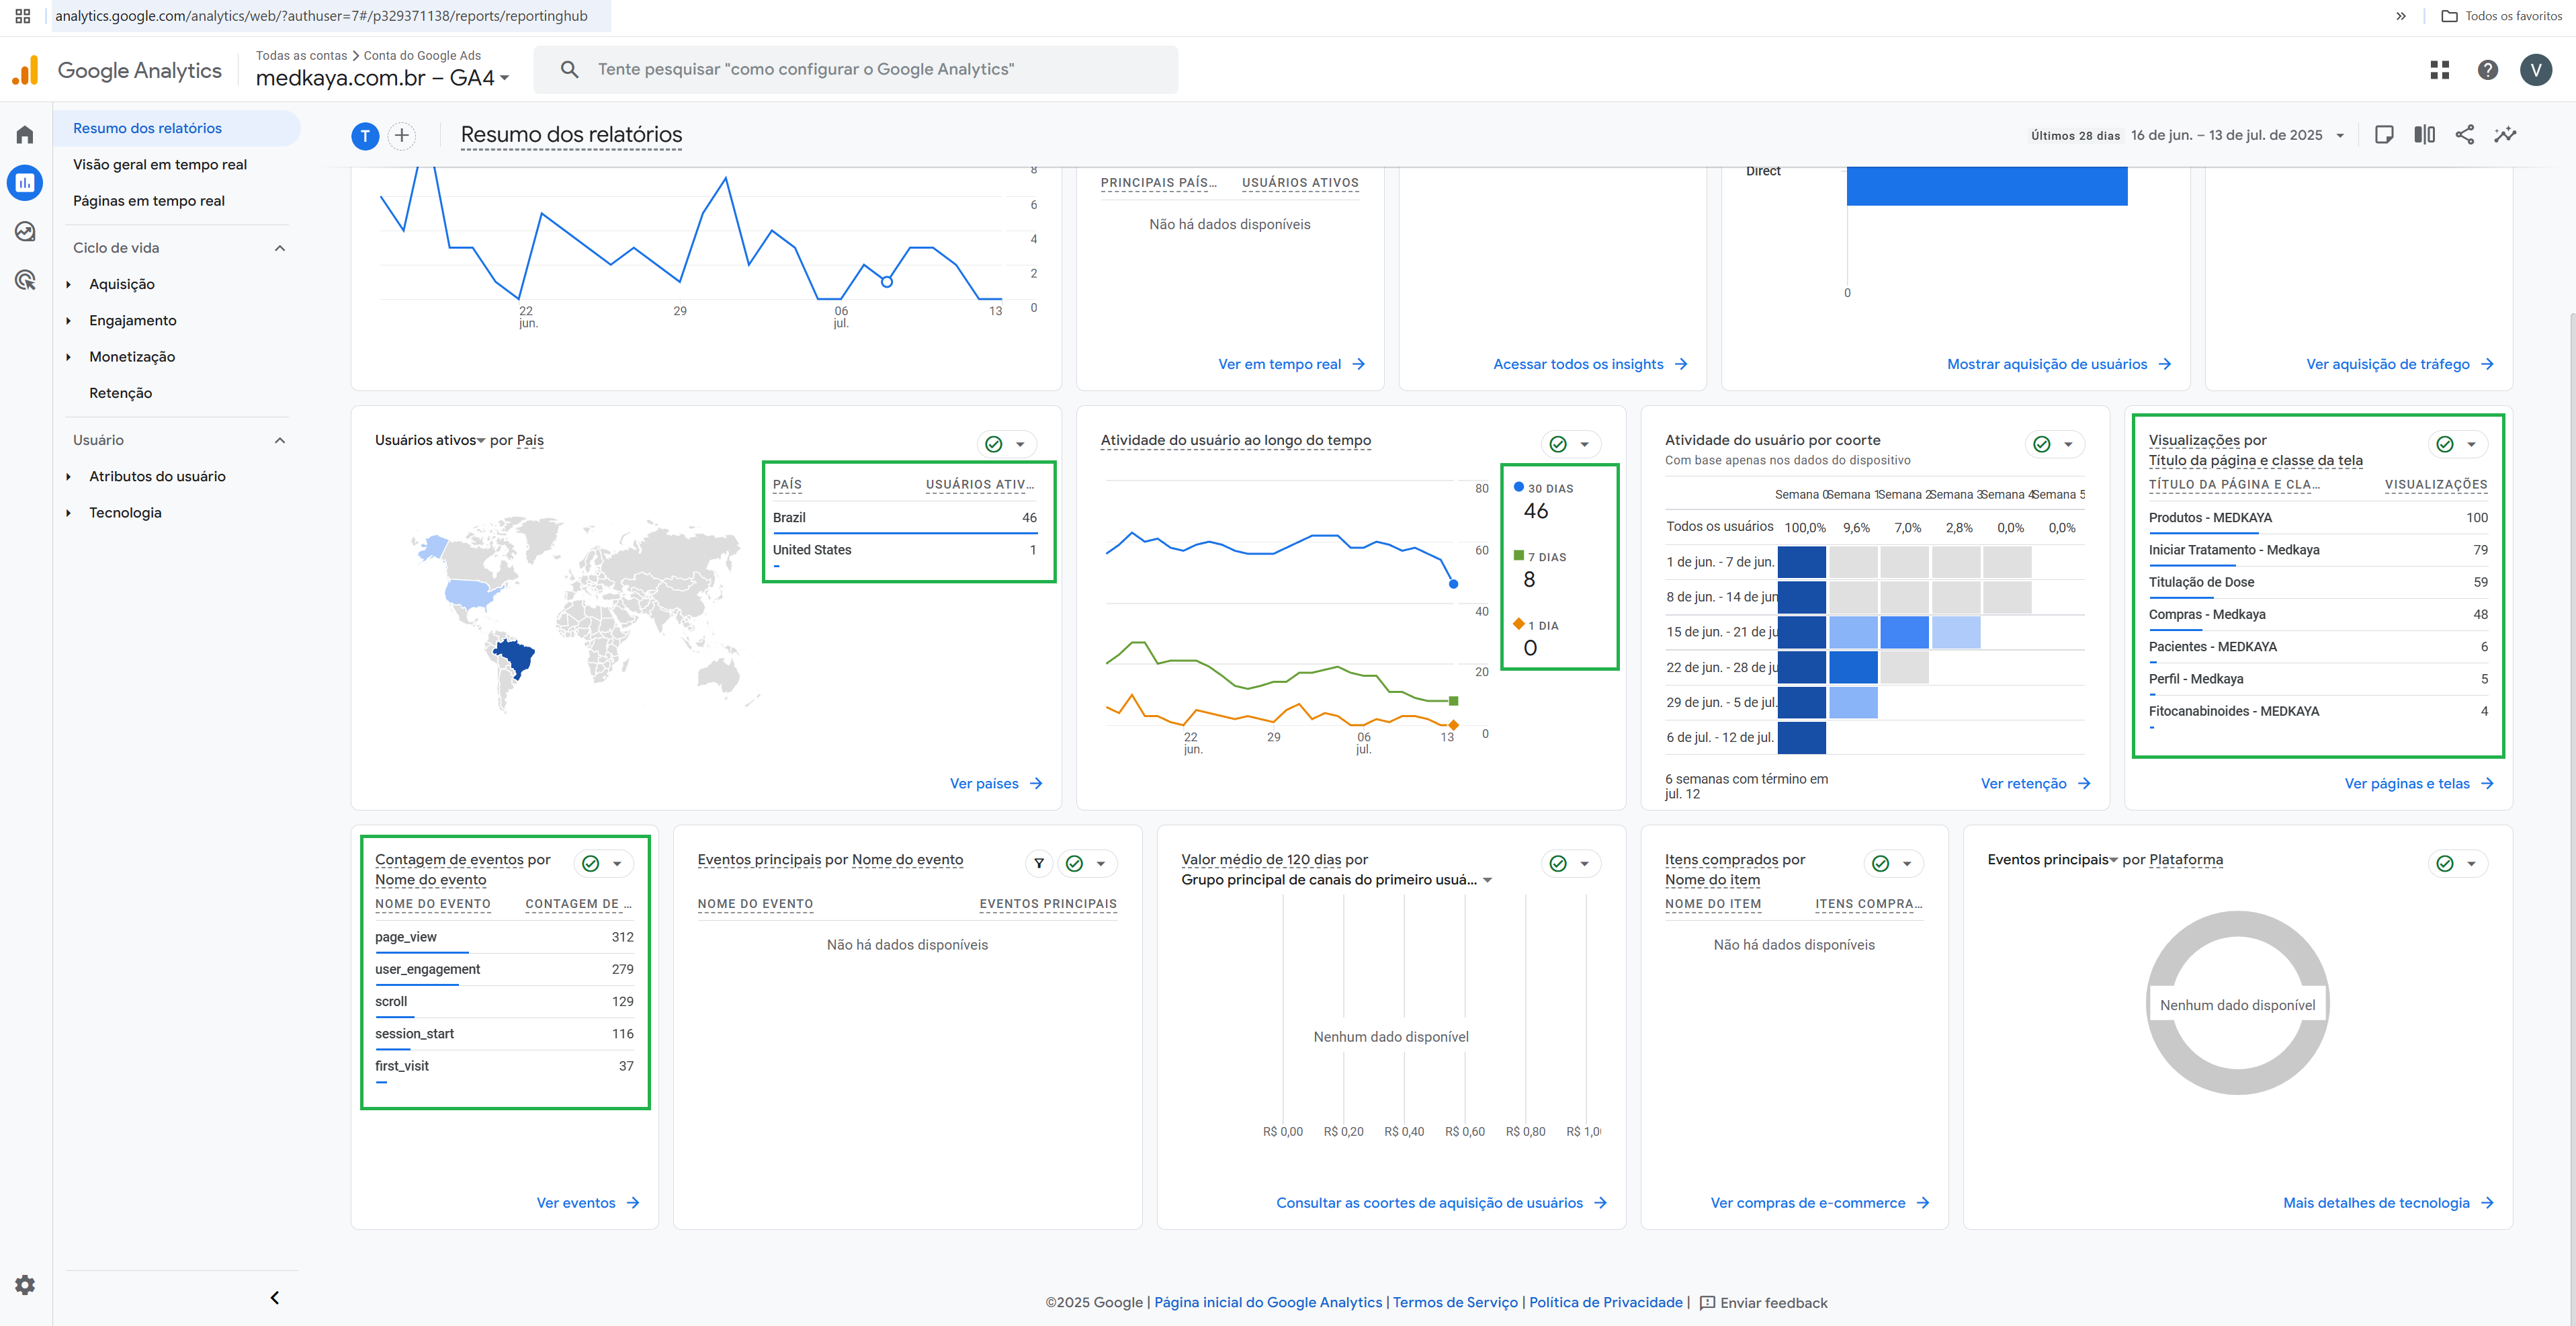Click the Enviar feedback icon in the footer
This screenshot has height=1326, width=2576.
click(1707, 1303)
